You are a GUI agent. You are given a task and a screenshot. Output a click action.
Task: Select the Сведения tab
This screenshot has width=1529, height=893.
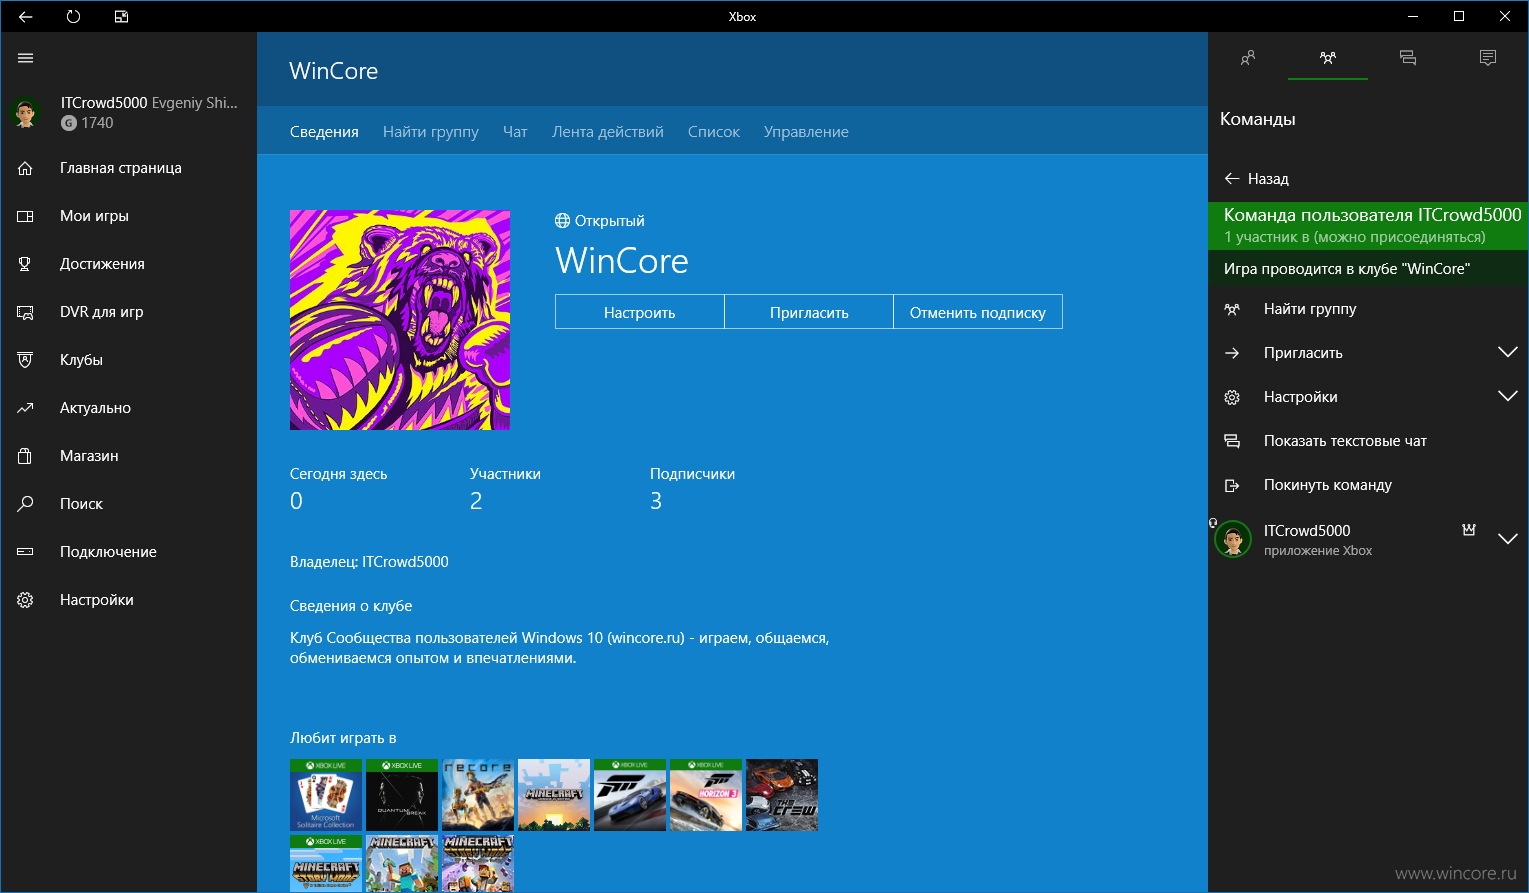tap(324, 132)
